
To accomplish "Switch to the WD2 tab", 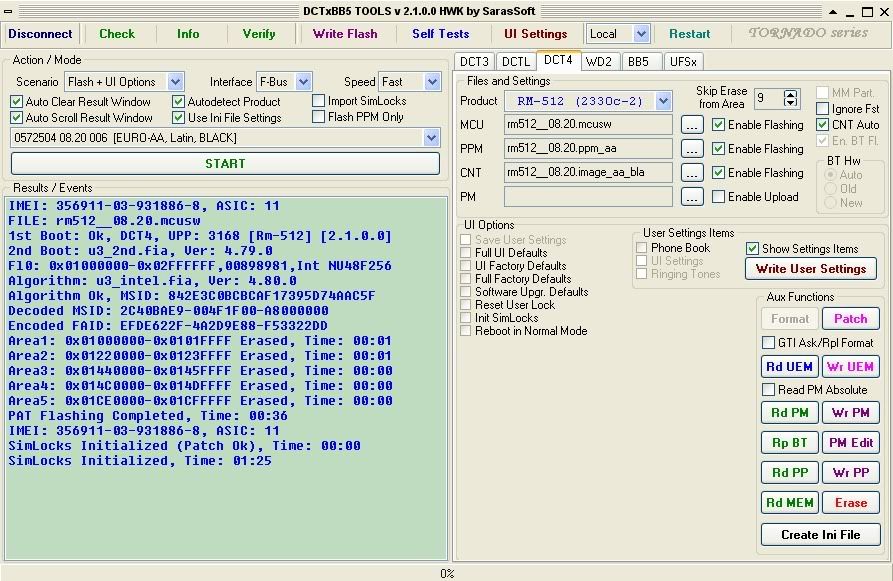I will pyautogui.click(x=599, y=62).
